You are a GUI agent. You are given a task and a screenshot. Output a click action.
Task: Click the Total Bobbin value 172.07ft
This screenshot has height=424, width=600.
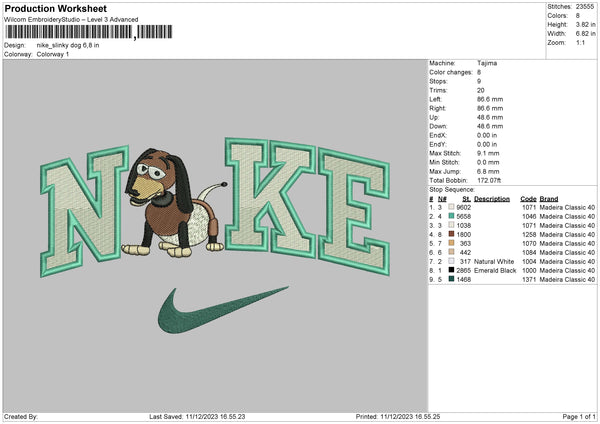(489, 180)
